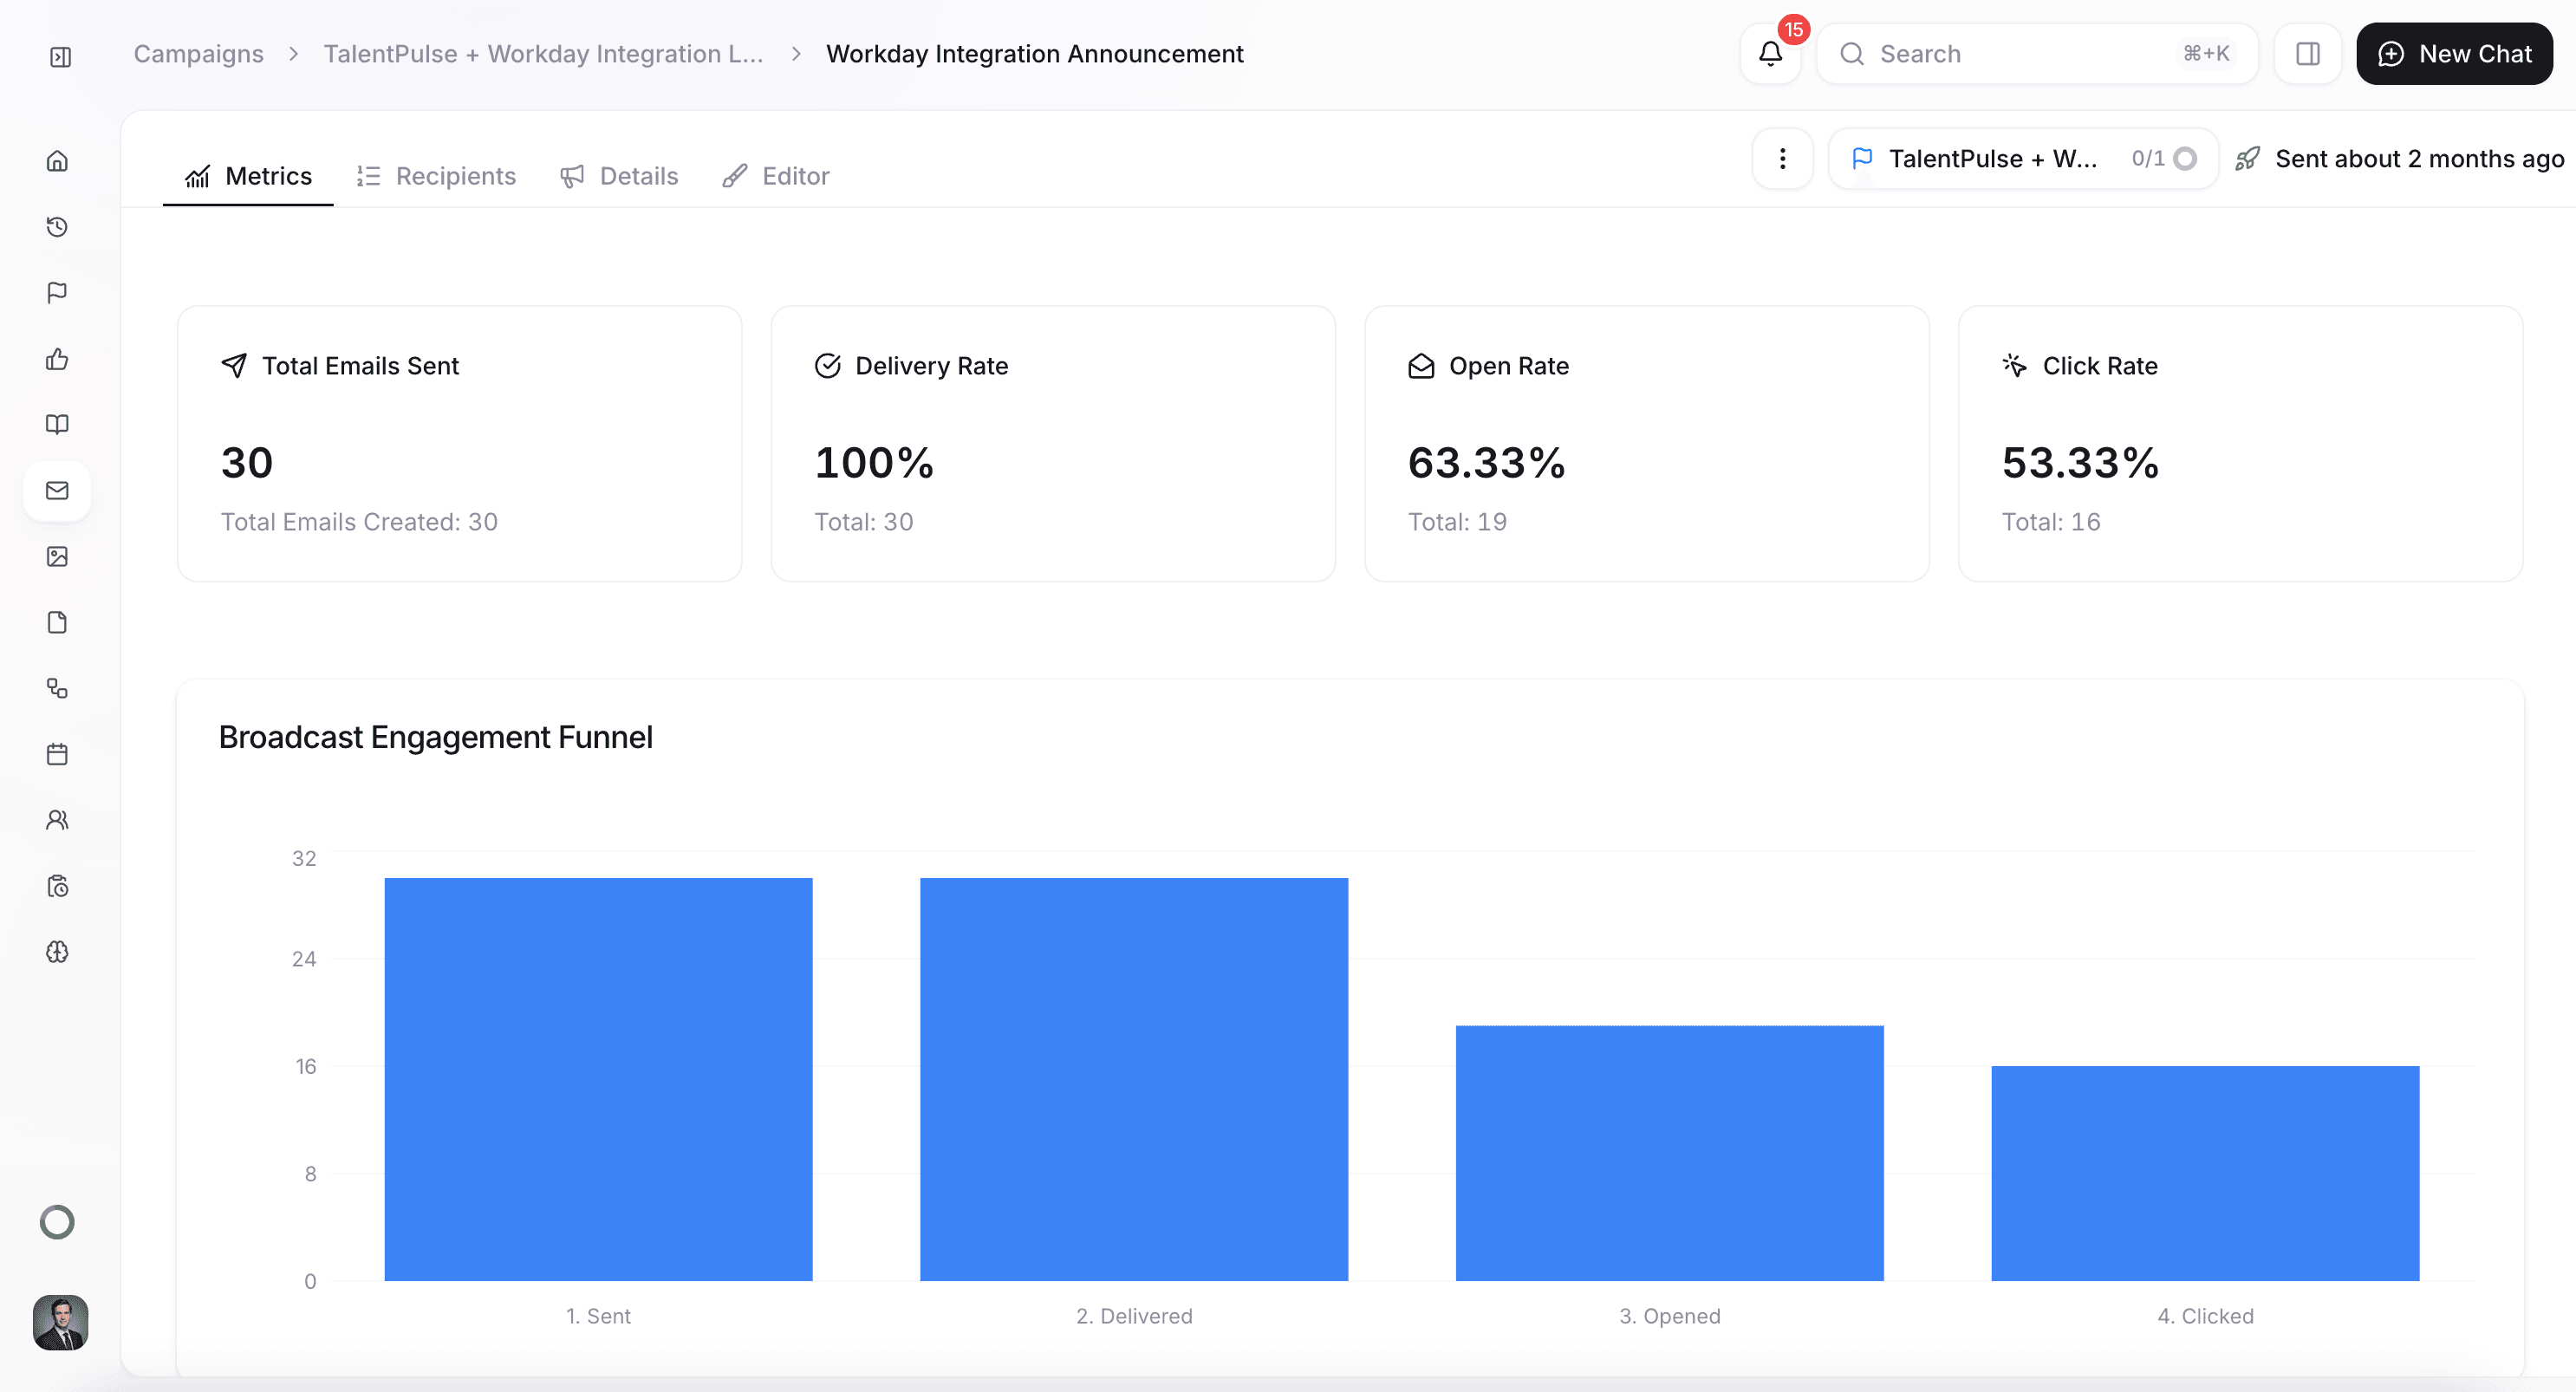This screenshot has height=1392, width=2576.
Task: Open the history clock icon
Action: [57, 227]
